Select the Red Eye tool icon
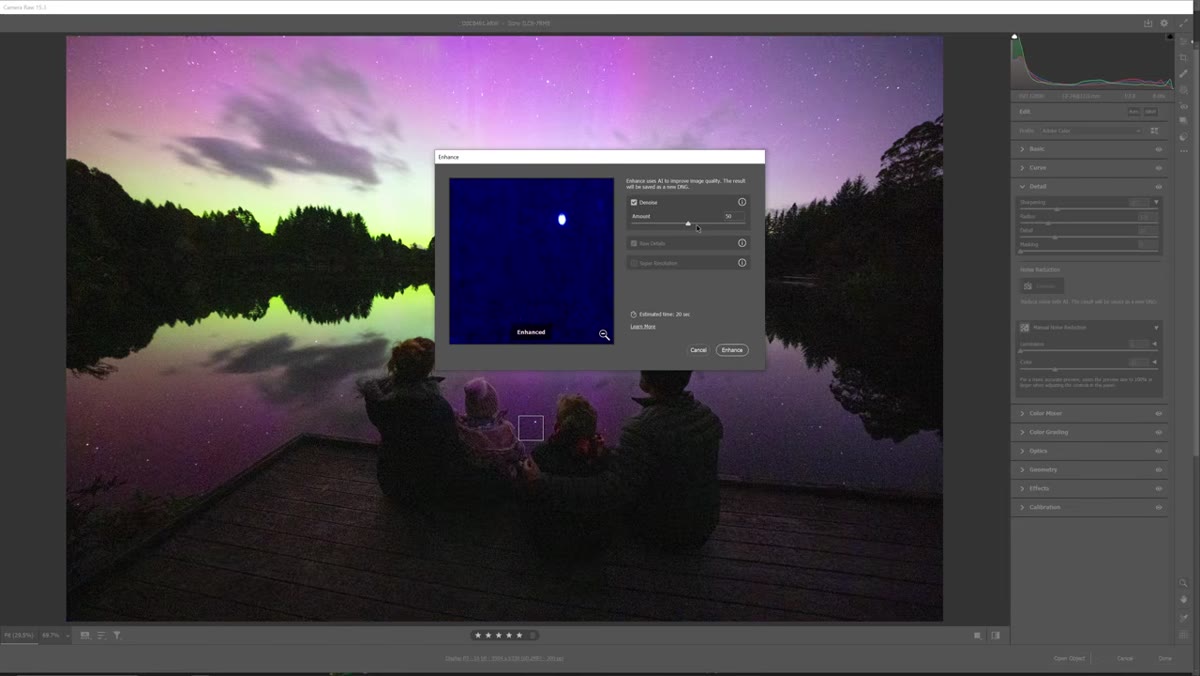This screenshot has height=676, width=1200. pos(1184,107)
